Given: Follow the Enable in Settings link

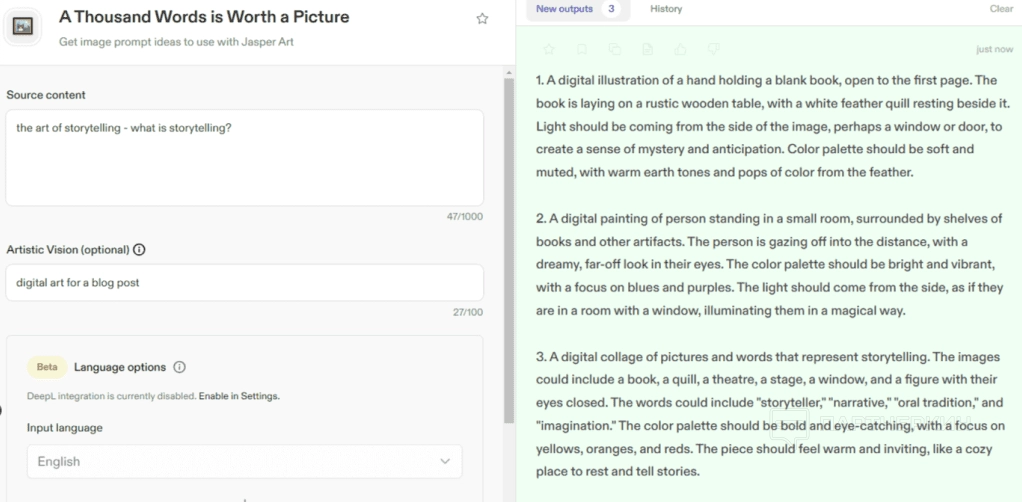Looking at the screenshot, I should tap(239, 396).
